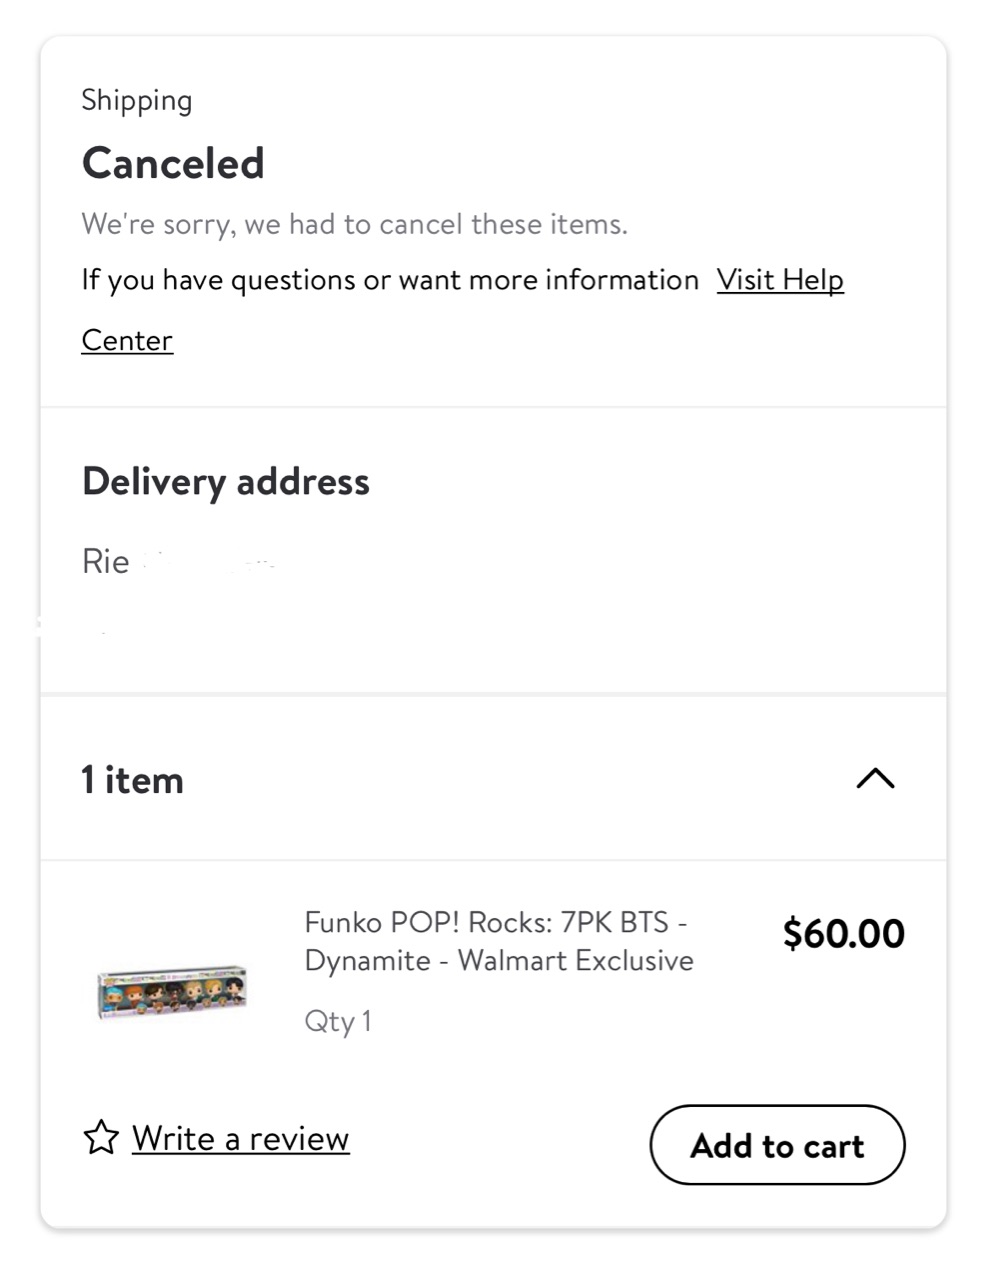This screenshot has height=1280, width=988.
Task: Click the Qty 1 quantity label
Action: pos(338,1021)
